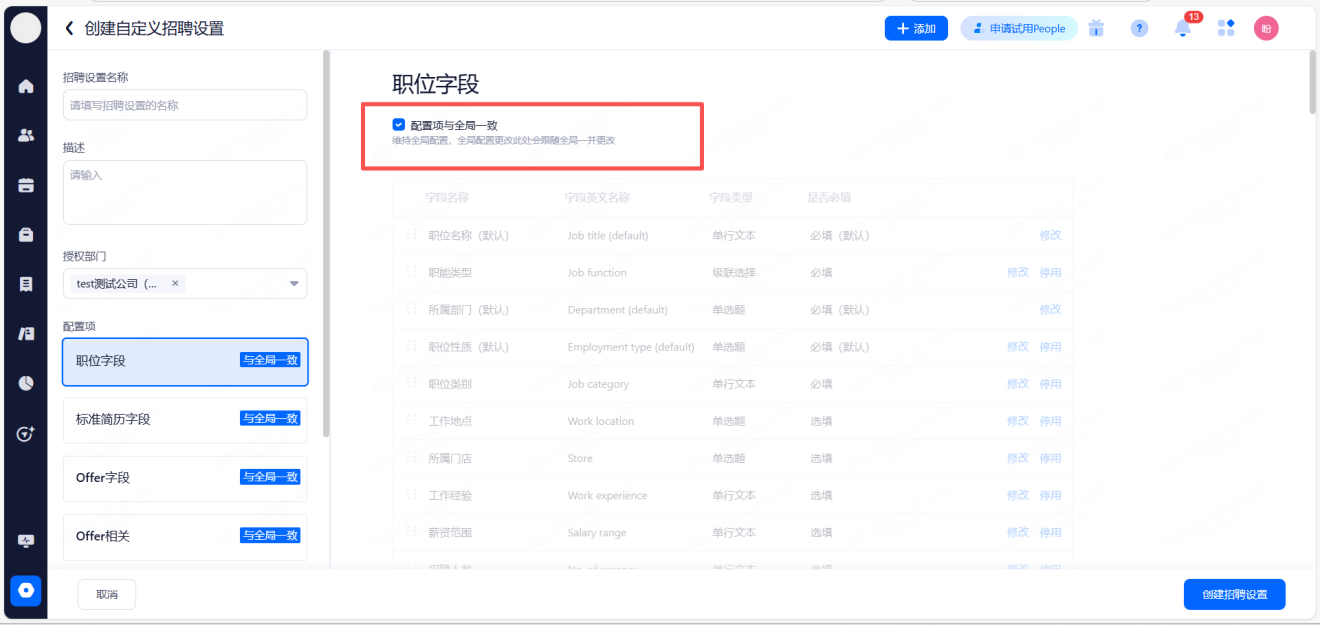
Task: Click the 申请试用People button
Action: coord(1018,29)
